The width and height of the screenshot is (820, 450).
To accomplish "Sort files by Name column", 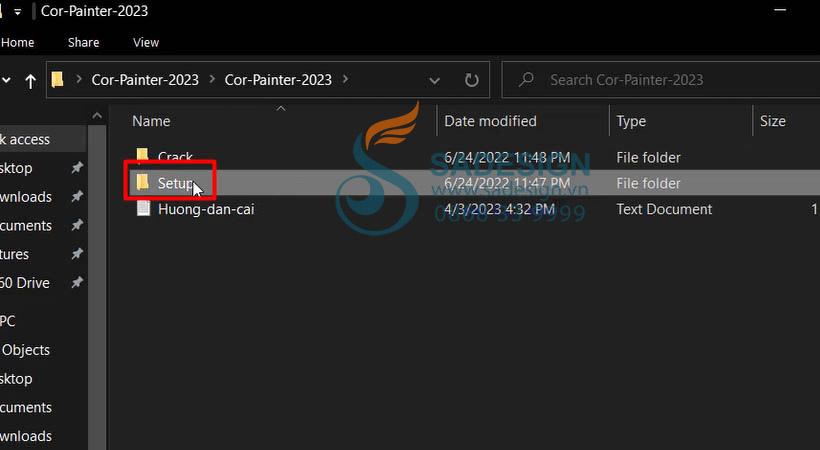I will click(x=151, y=121).
